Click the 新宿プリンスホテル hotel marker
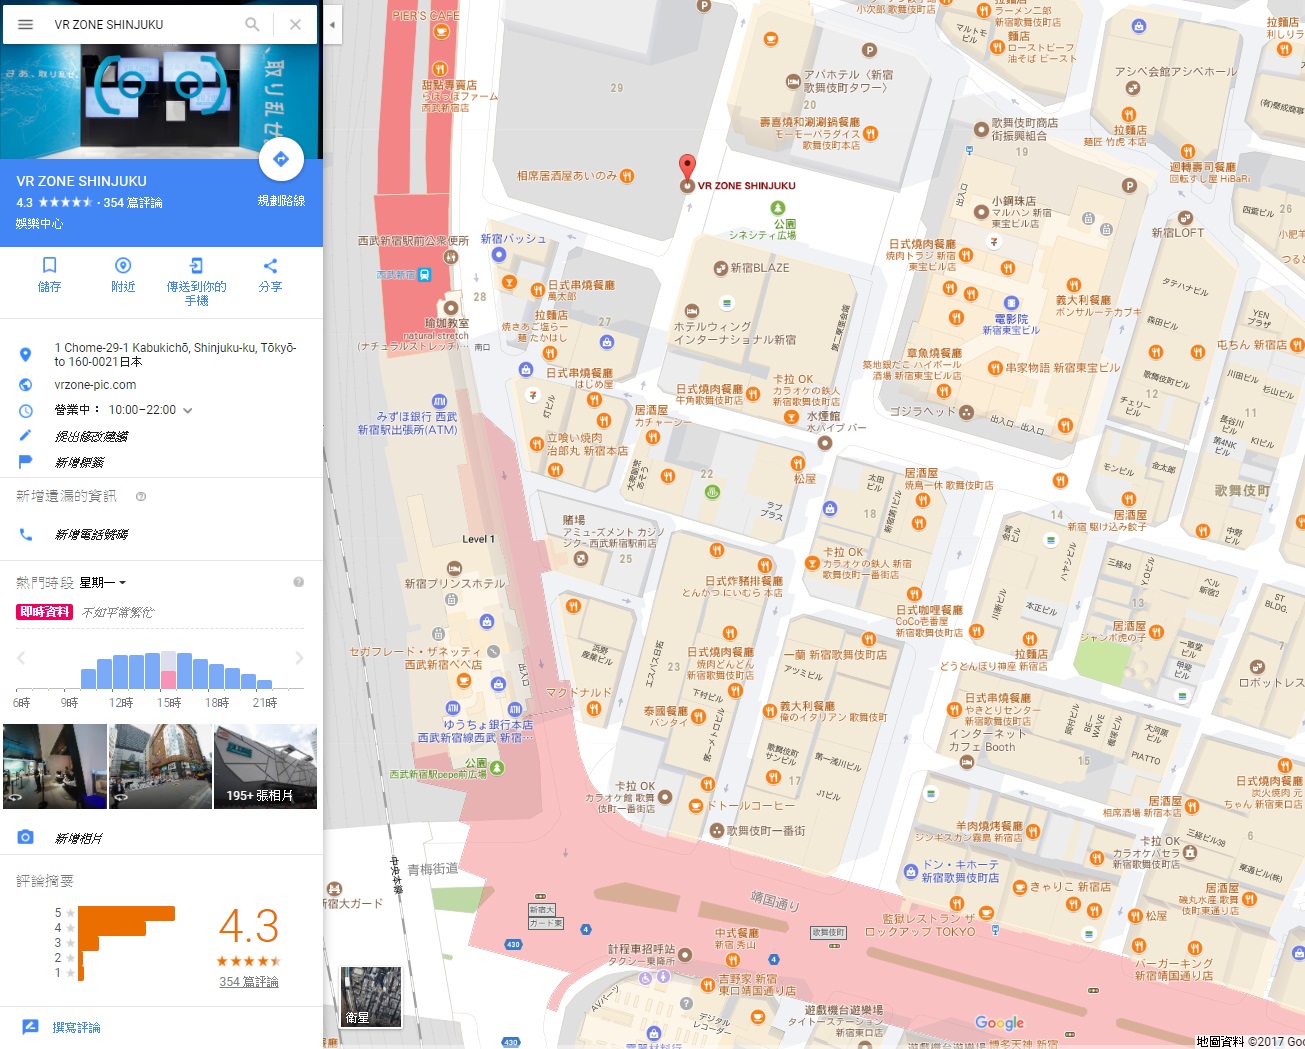This screenshot has width=1305, height=1049. tap(455, 568)
